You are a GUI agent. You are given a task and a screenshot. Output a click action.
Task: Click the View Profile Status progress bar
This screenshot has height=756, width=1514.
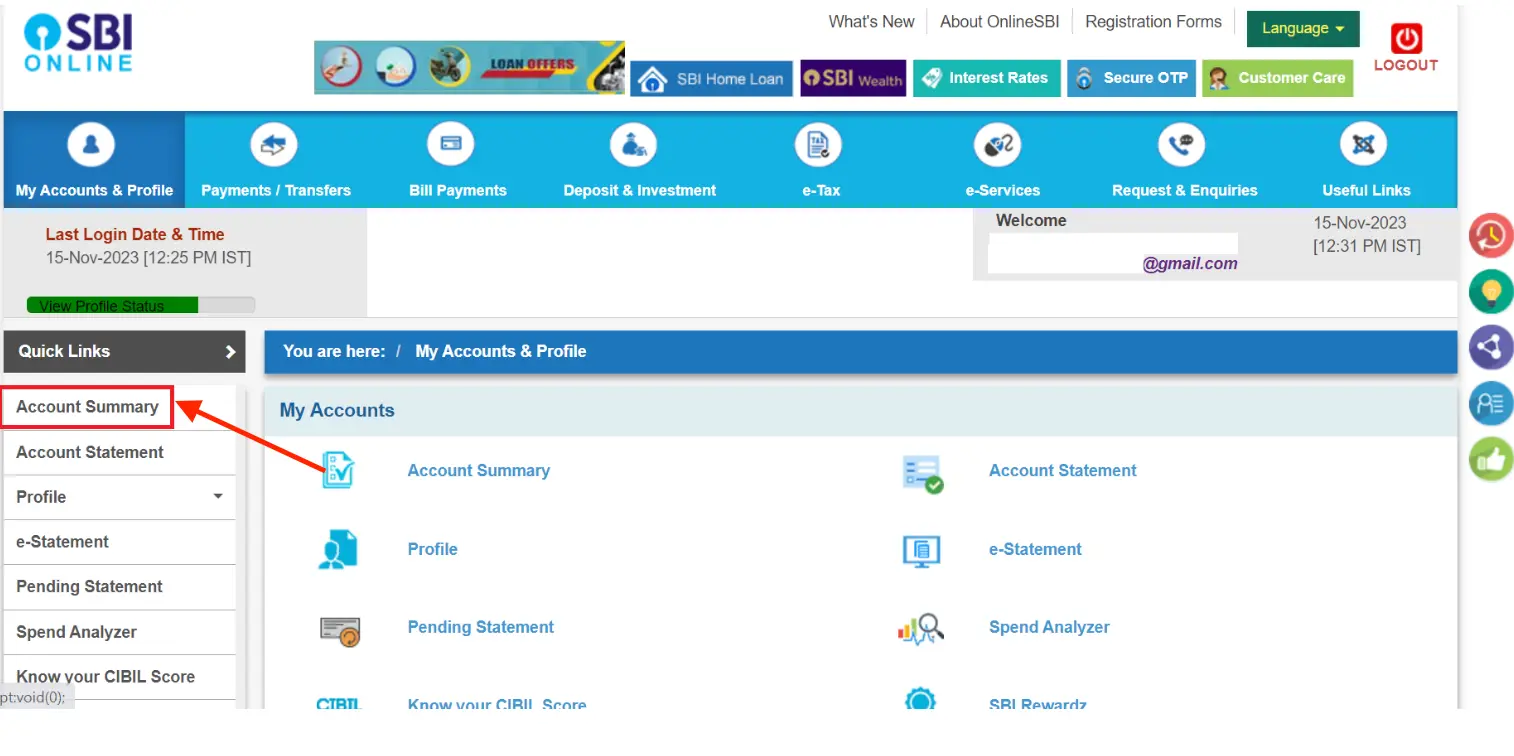141,305
